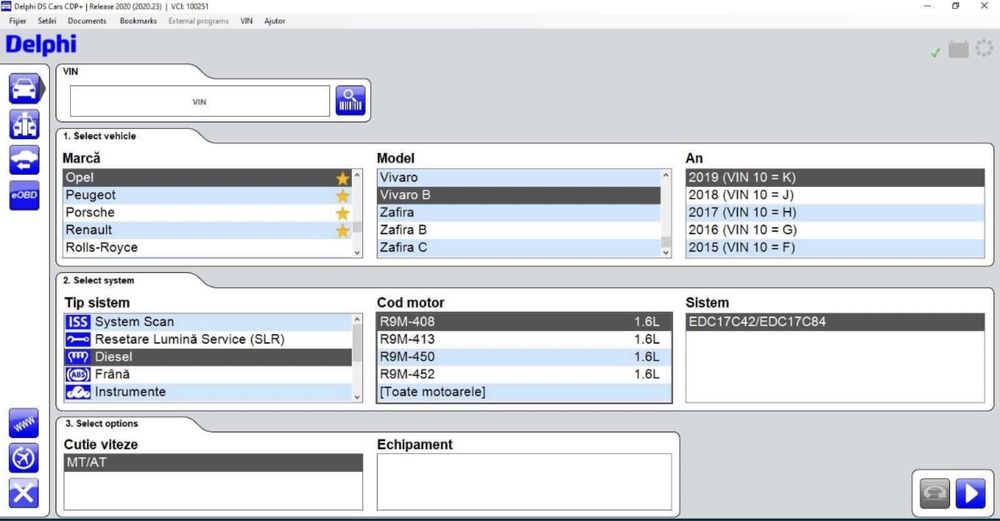Open the Fișier menu

18,21
